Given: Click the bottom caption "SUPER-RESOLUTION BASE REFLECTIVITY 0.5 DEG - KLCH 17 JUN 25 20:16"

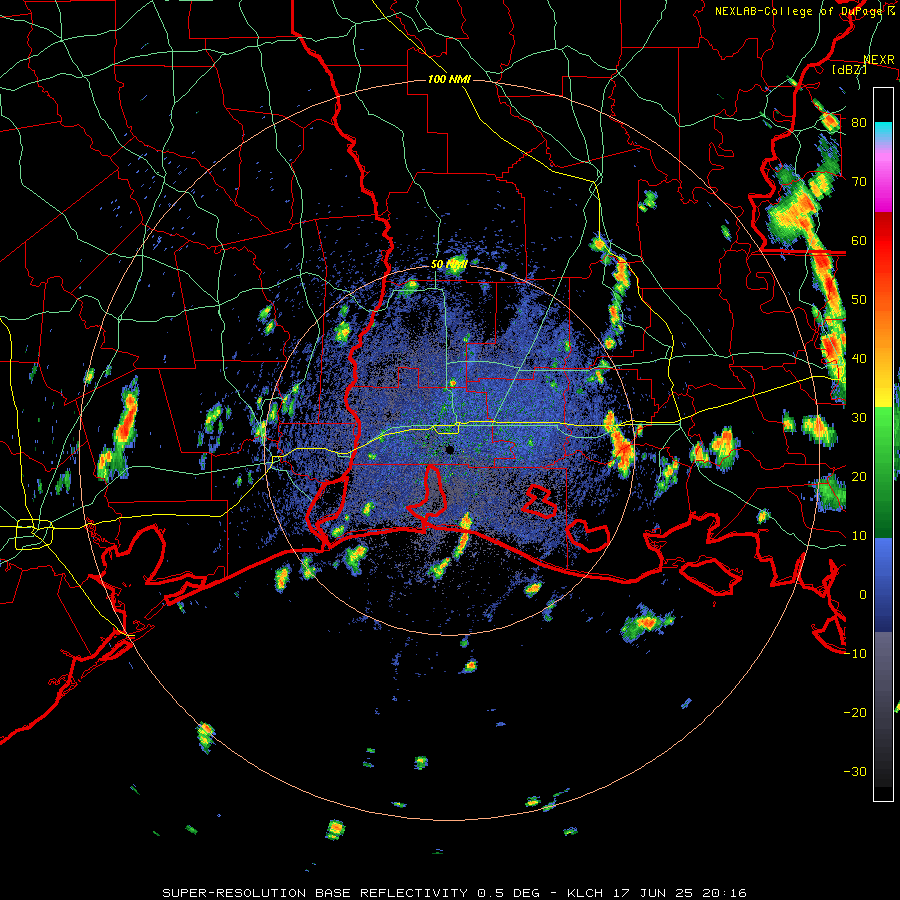Looking at the screenshot, I should click(x=454, y=893).
